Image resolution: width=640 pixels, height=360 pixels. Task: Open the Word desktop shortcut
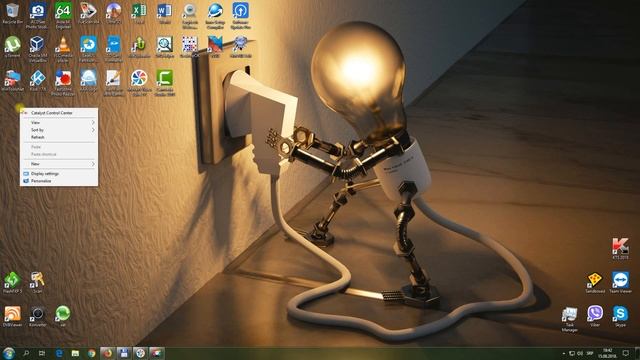[x=164, y=13]
